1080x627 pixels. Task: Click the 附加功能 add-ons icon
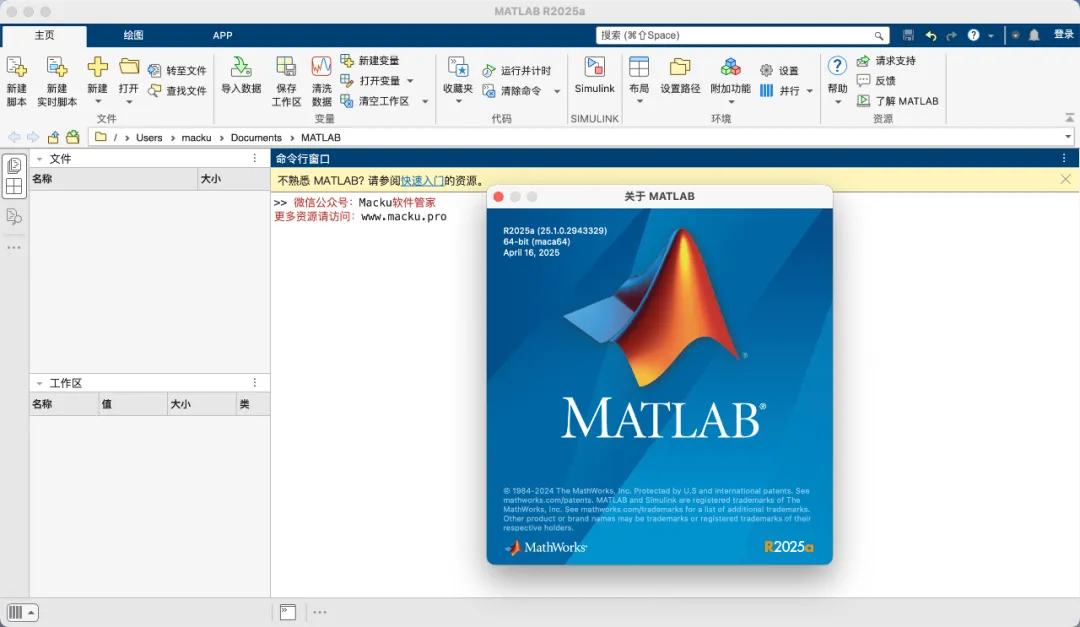pyautogui.click(x=731, y=67)
